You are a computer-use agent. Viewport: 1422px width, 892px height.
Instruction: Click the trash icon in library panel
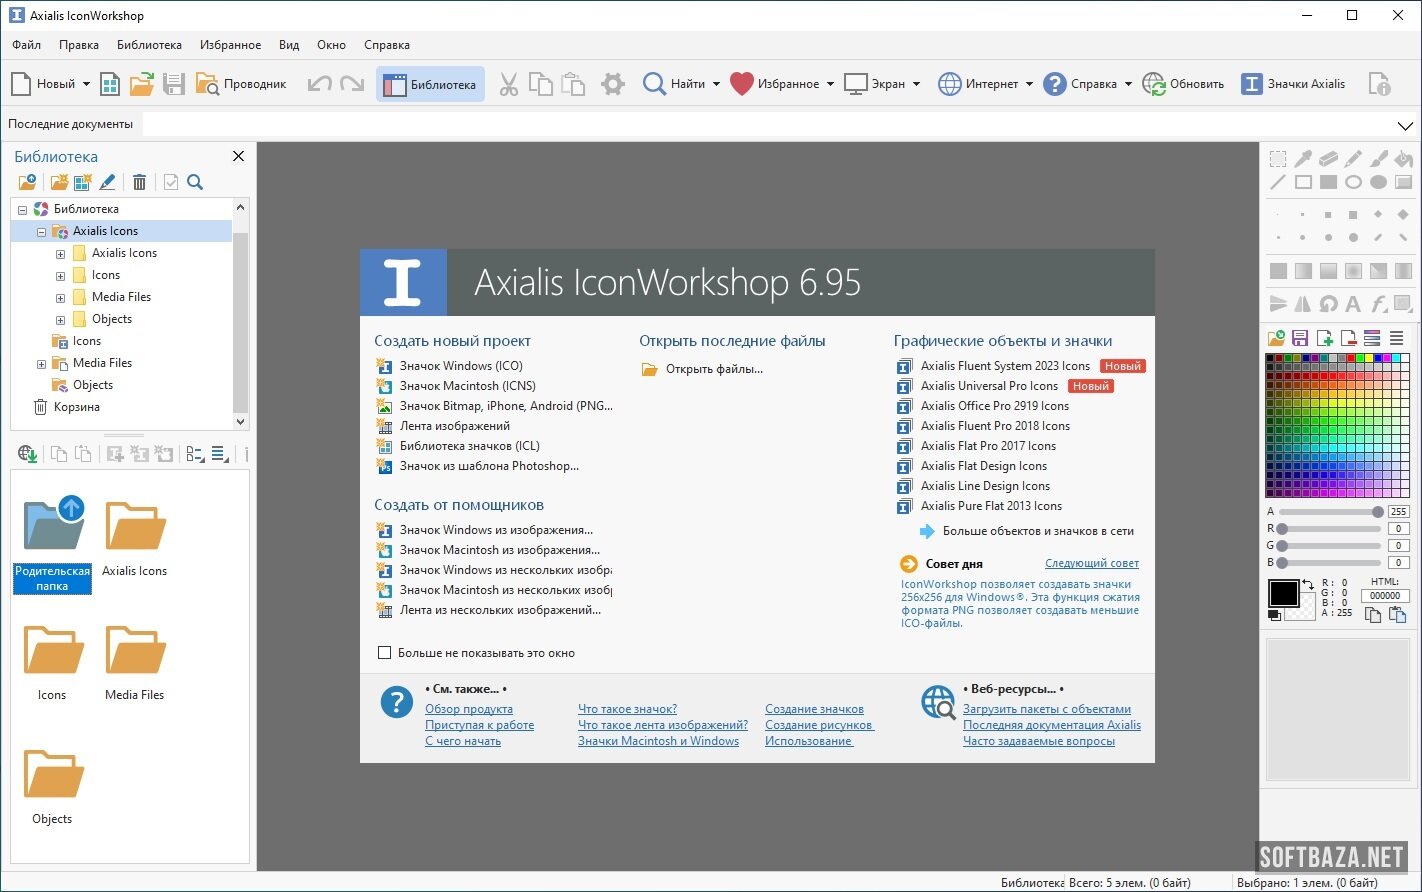point(139,182)
